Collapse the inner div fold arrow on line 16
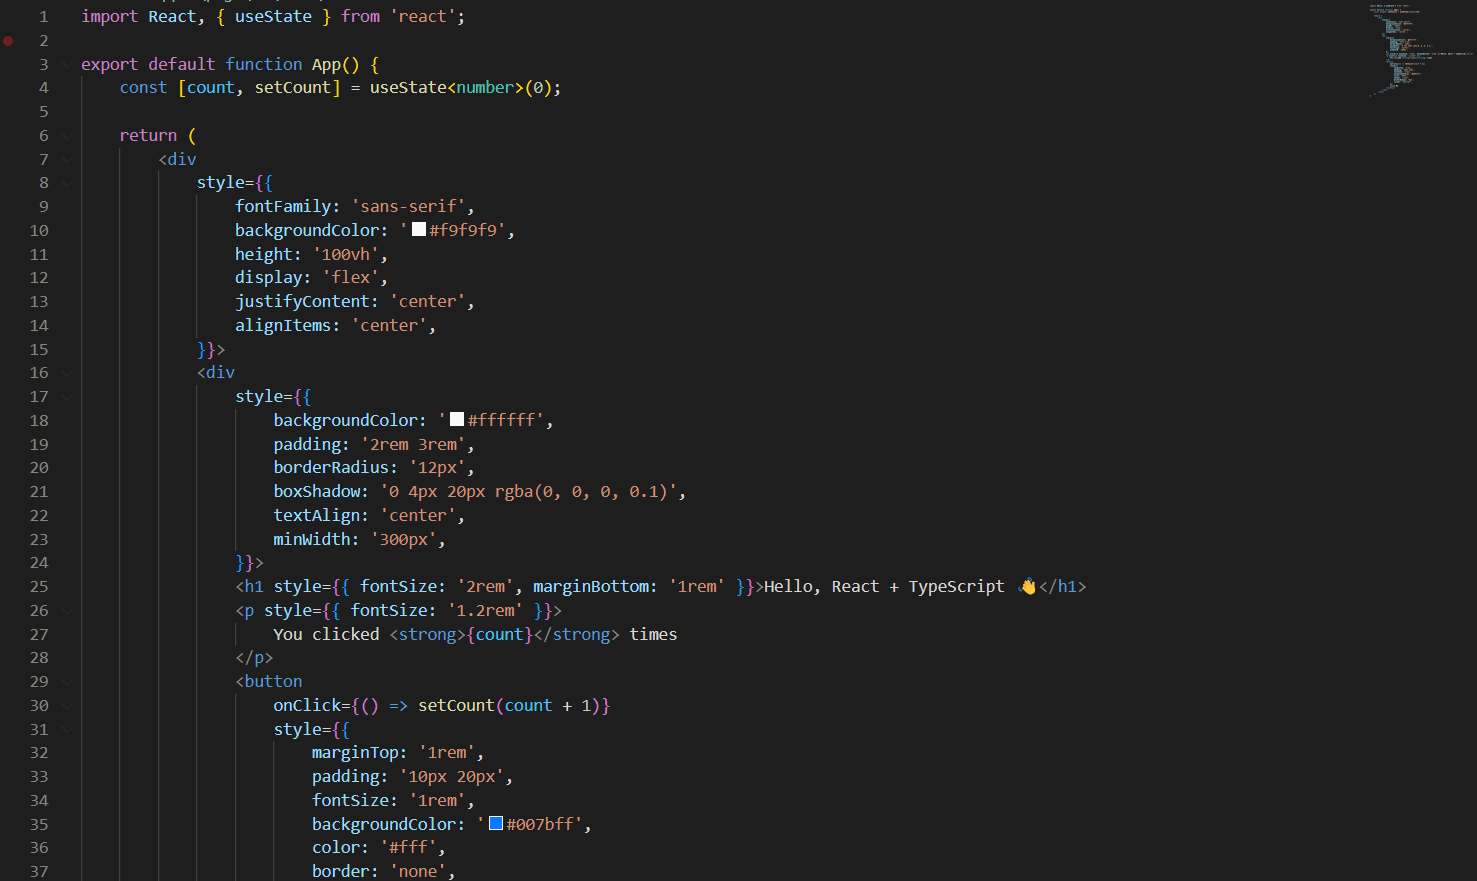The image size is (1477, 881). pyautogui.click(x=67, y=373)
